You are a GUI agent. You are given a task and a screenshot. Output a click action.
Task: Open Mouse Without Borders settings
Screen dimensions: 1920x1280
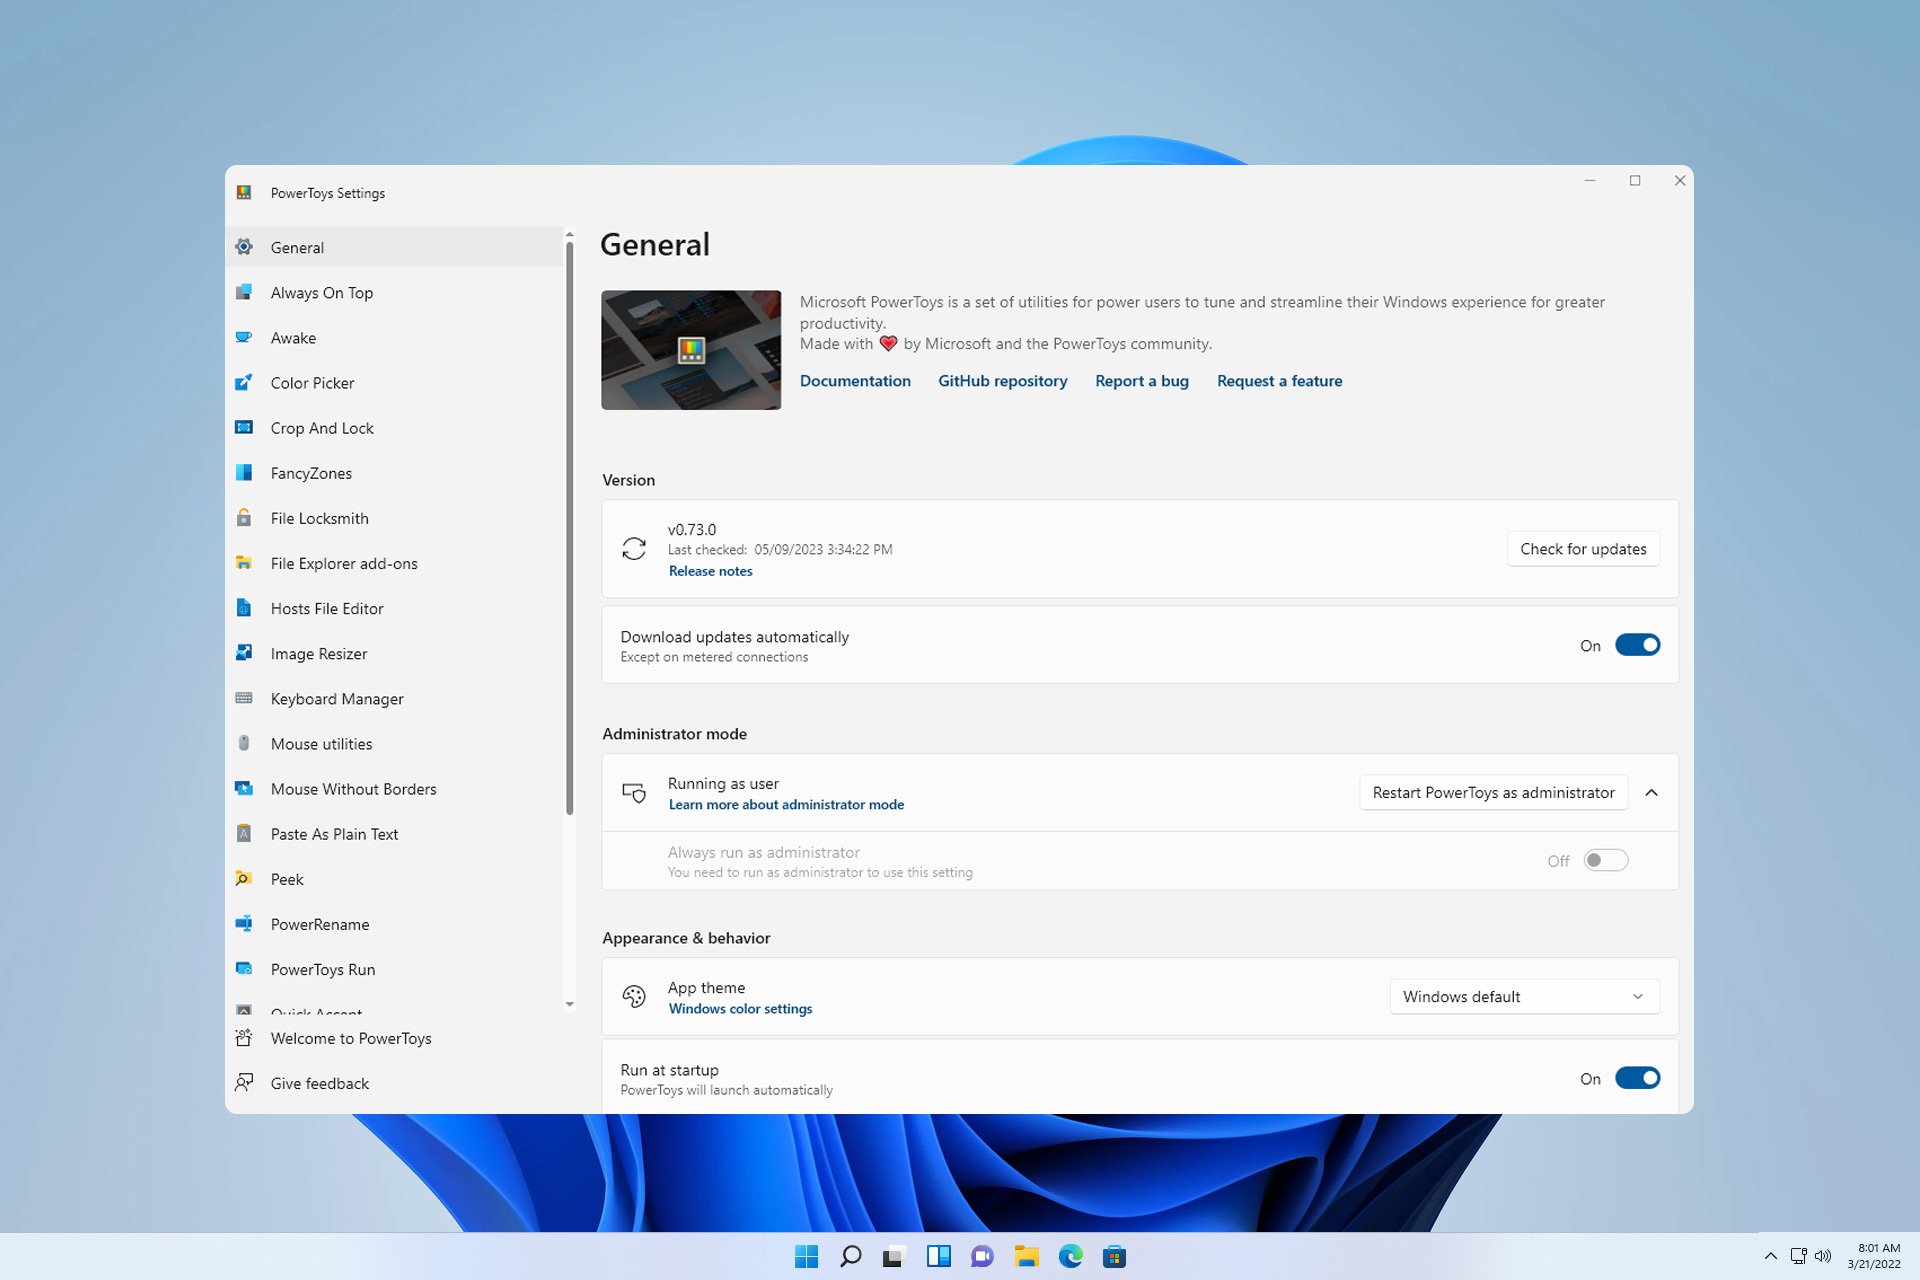pyautogui.click(x=395, y=788)
